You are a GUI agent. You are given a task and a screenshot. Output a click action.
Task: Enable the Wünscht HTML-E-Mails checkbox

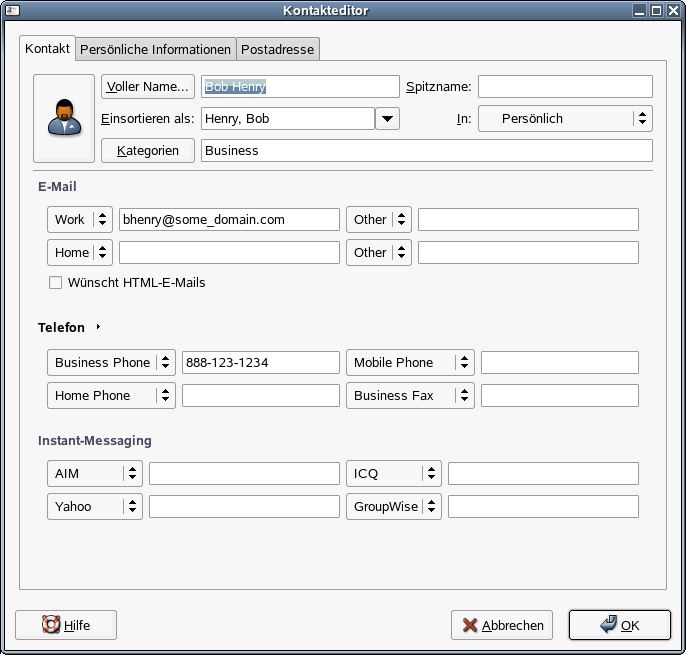pyautogui.click(x=56, y=283)
